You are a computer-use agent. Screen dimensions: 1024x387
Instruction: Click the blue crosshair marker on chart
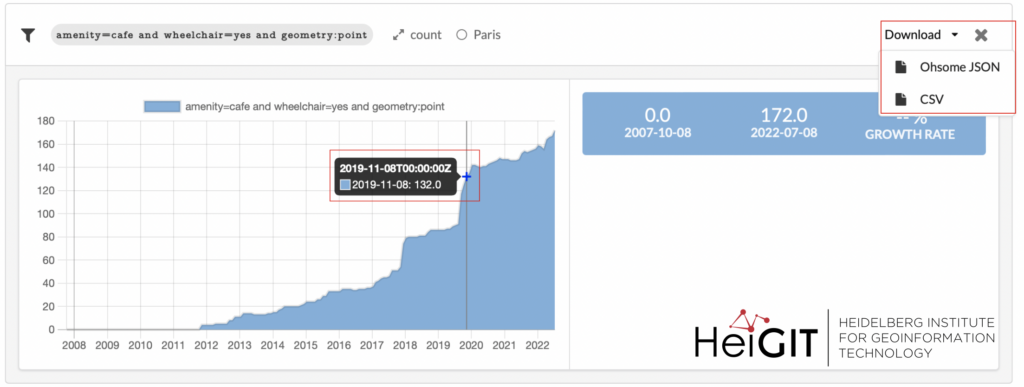466,176
